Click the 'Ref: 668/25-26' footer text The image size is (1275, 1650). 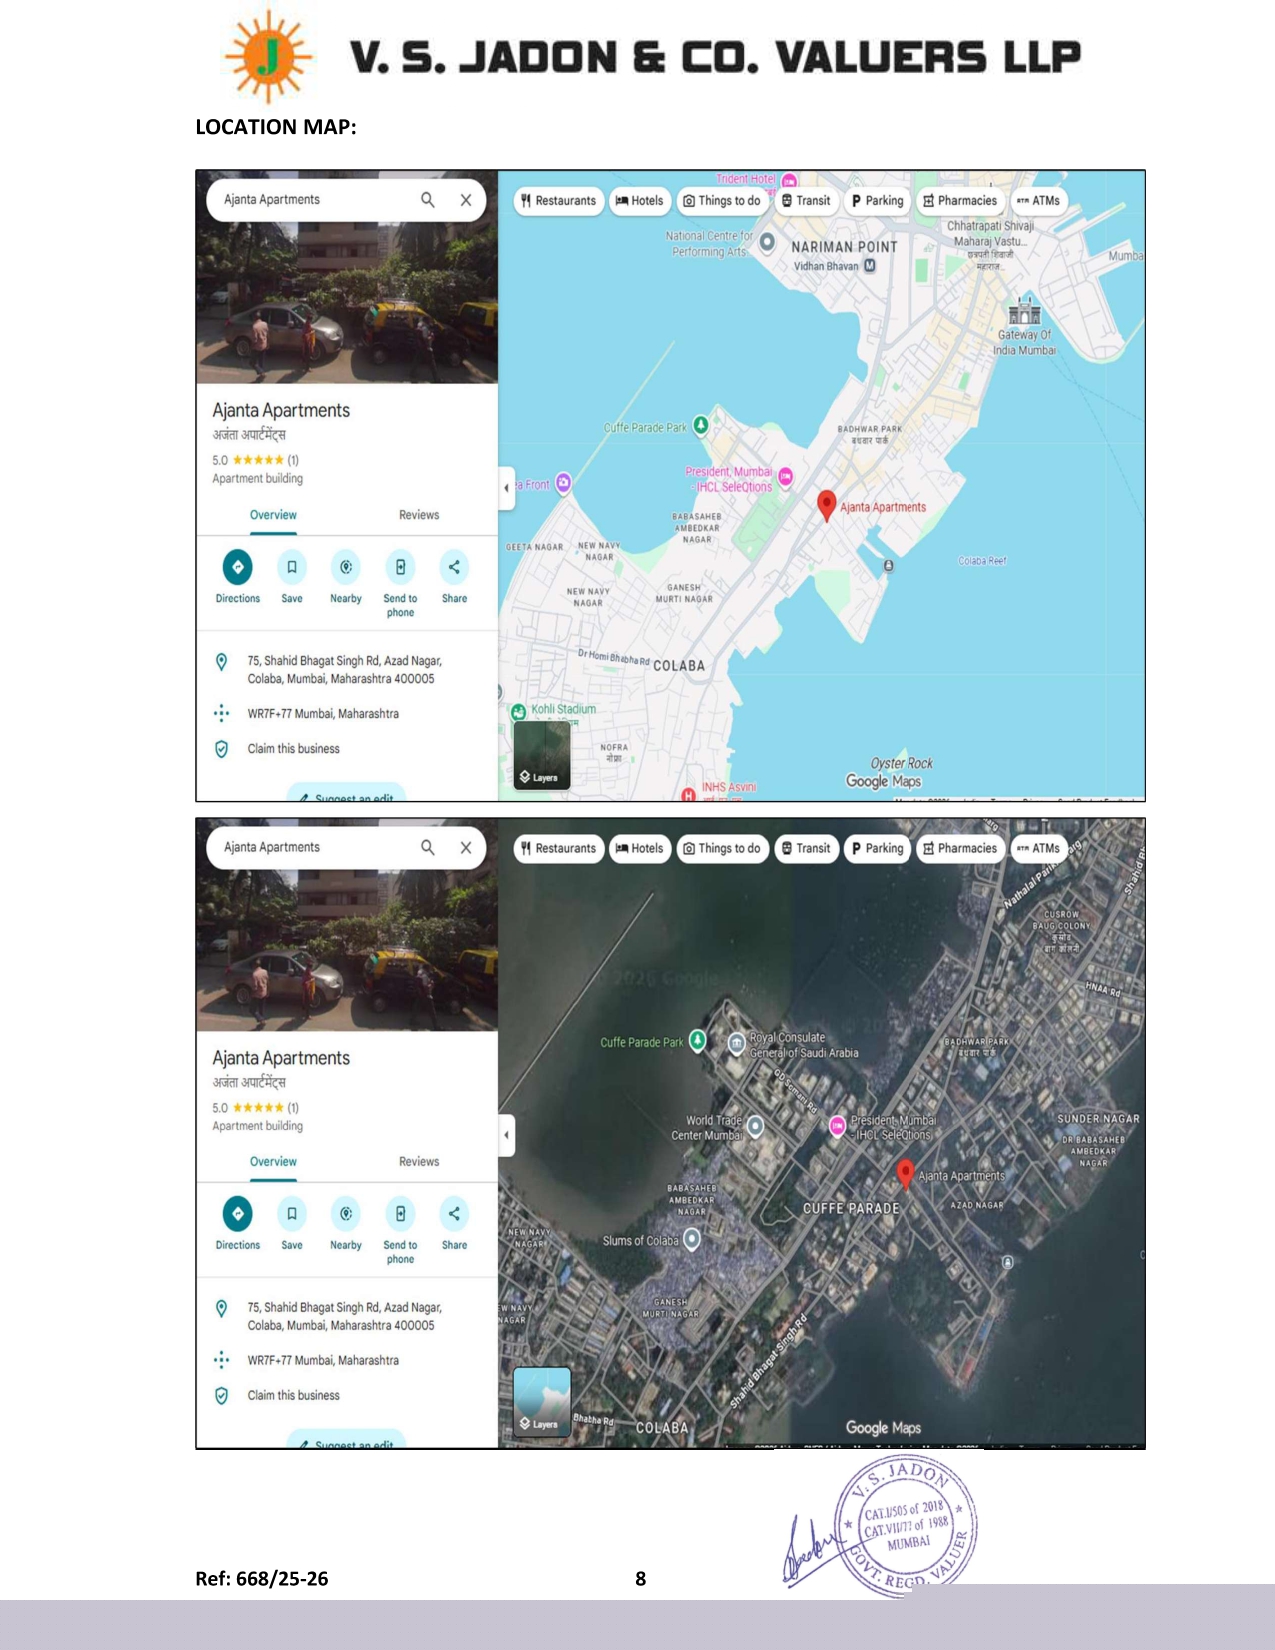point(262,1579)
